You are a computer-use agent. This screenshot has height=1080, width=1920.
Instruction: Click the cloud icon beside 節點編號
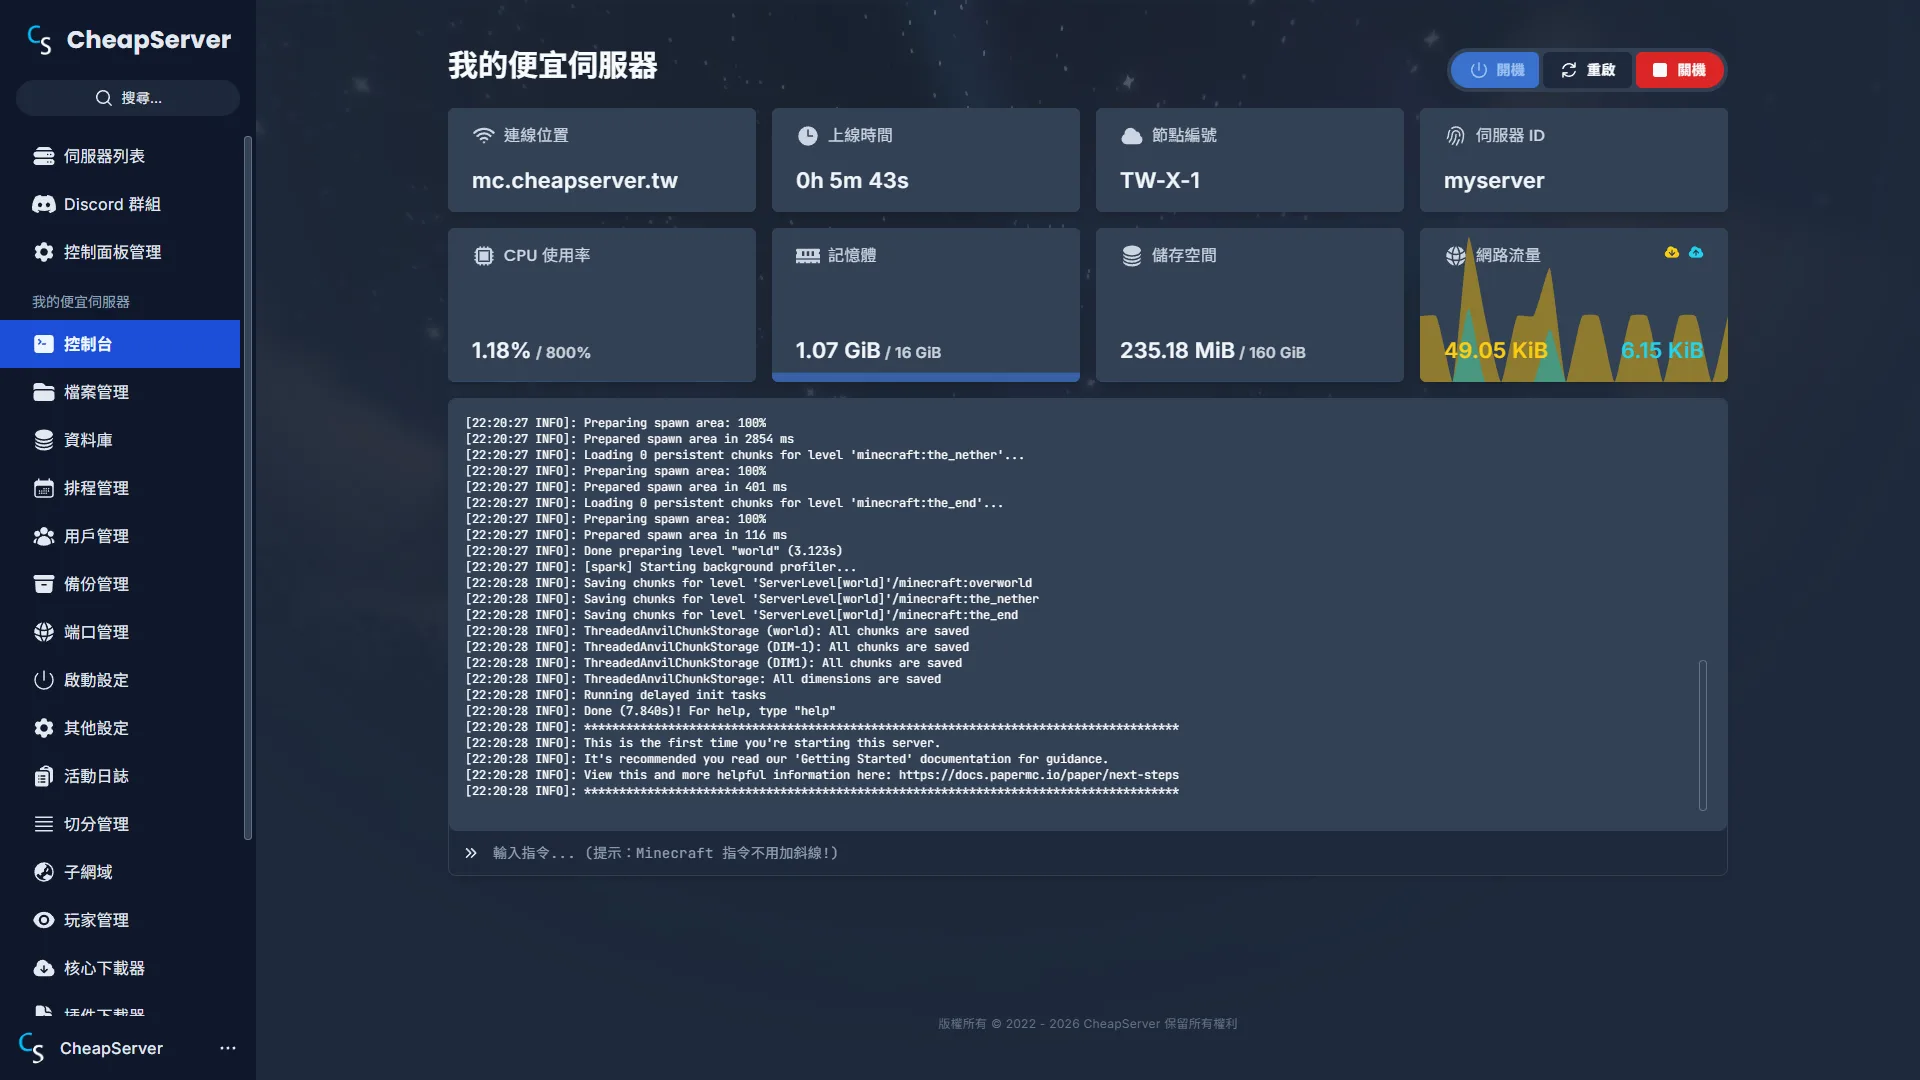coord(1132,135)
